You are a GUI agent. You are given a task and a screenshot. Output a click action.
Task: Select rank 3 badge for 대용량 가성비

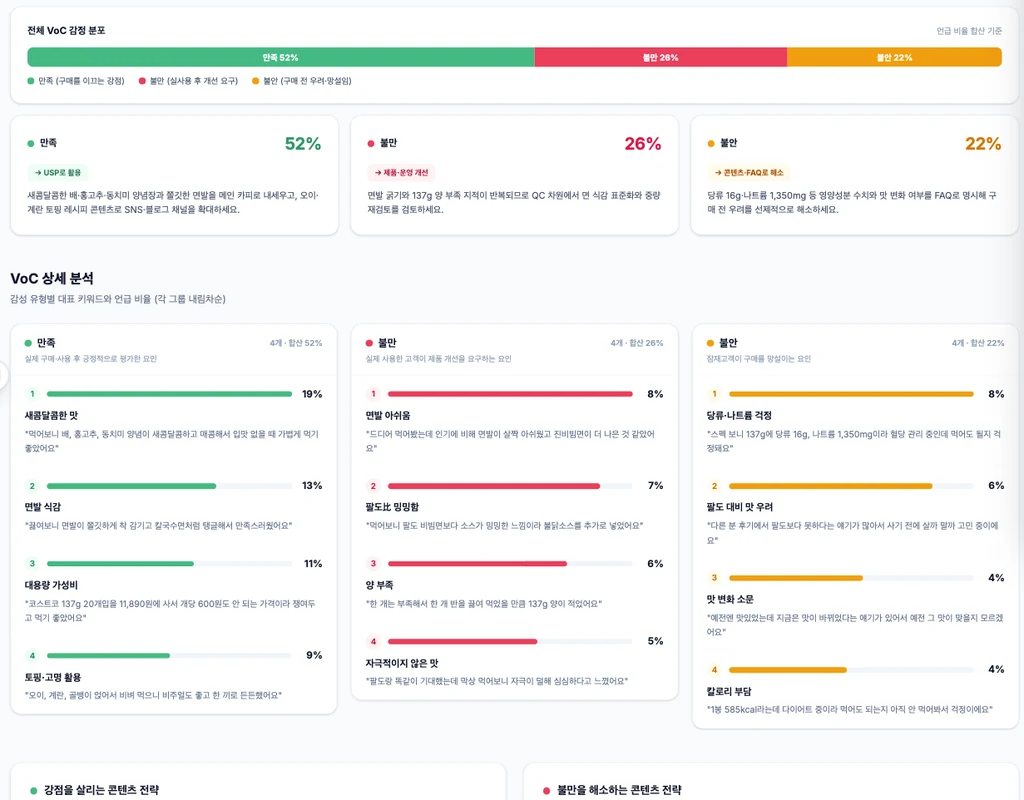tap(32, 564)
